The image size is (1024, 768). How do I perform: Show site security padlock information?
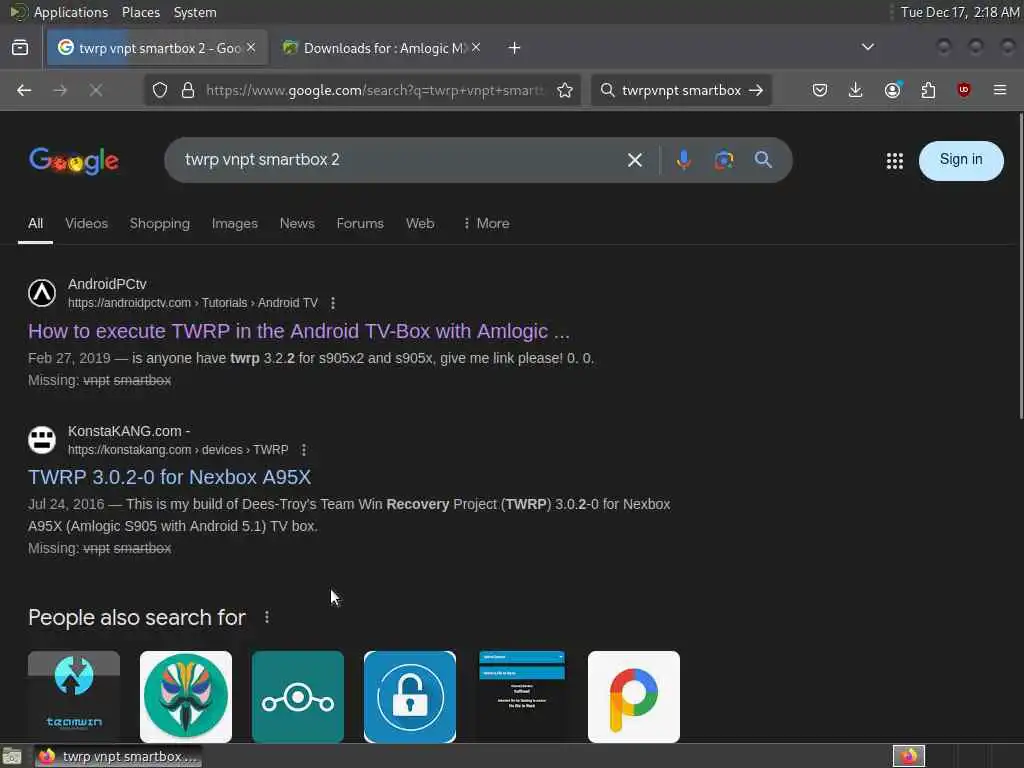(188, 90)
